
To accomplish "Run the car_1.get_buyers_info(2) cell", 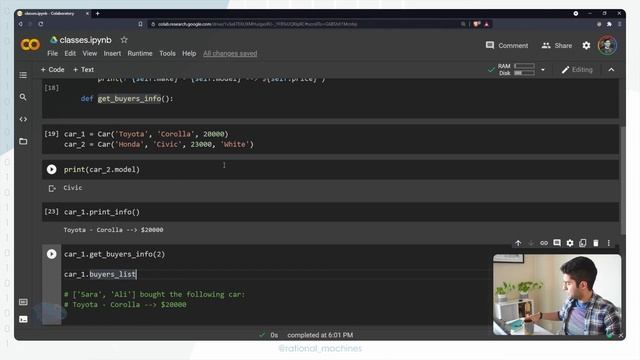I will (x=51, y=254).
